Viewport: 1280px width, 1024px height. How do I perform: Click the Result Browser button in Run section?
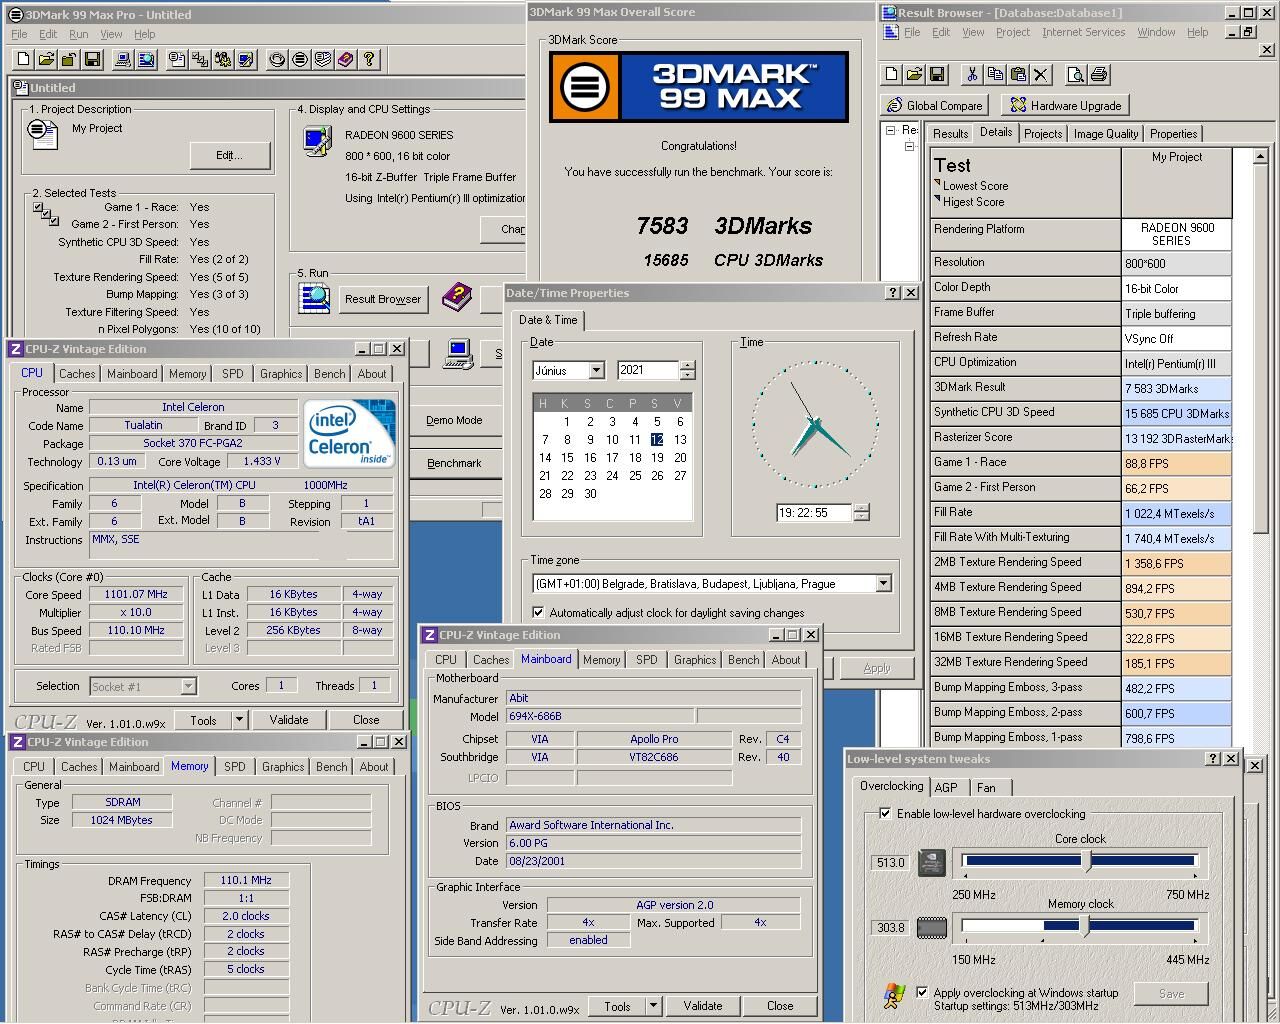point(383,298)
